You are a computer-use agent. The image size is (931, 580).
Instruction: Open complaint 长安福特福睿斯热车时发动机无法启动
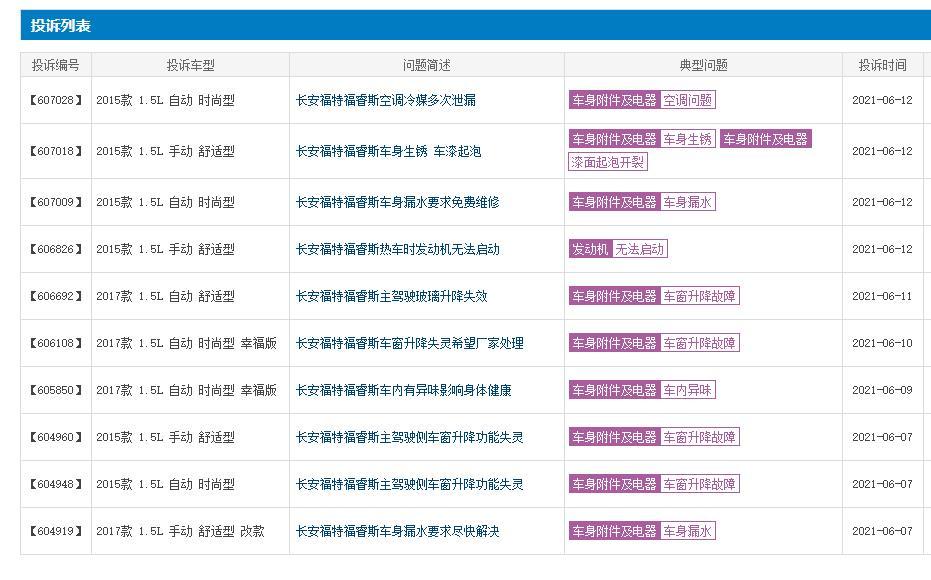coord(397,249)
